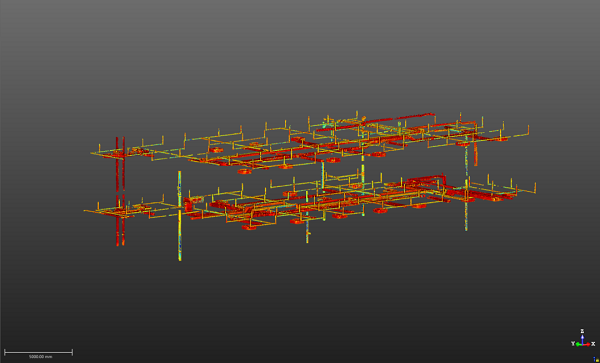Select the X label on the axis gizmo
This screenshot has width=600, height=363.
(593, 344)
